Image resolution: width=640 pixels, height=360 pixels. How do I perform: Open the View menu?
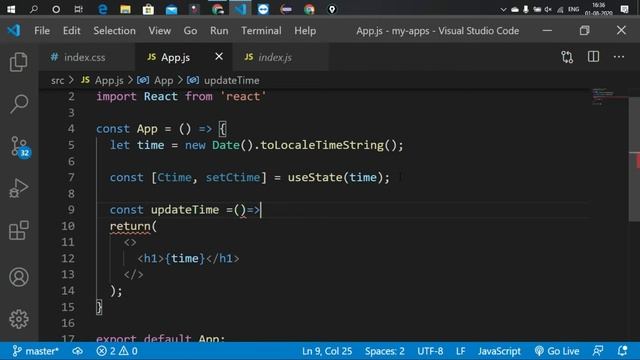[x=160, y=31]
